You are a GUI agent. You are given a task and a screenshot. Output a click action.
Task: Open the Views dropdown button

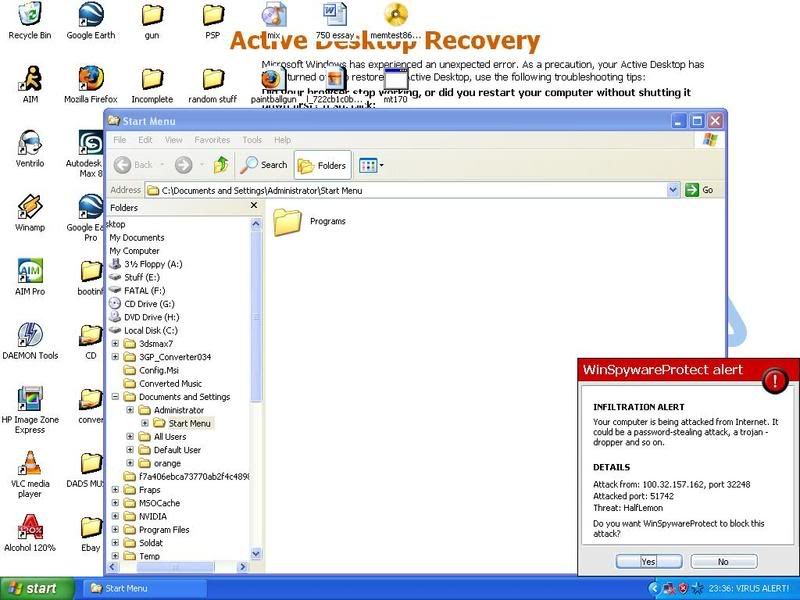click(371, 165)
